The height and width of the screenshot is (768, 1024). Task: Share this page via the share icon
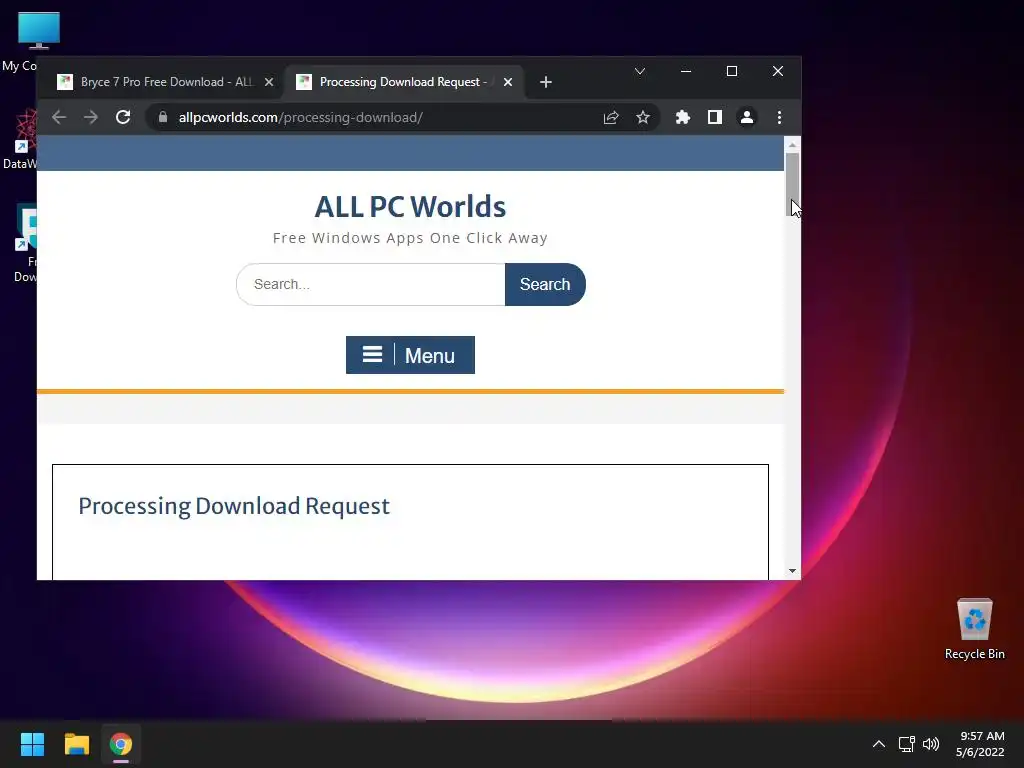(611, 117)
